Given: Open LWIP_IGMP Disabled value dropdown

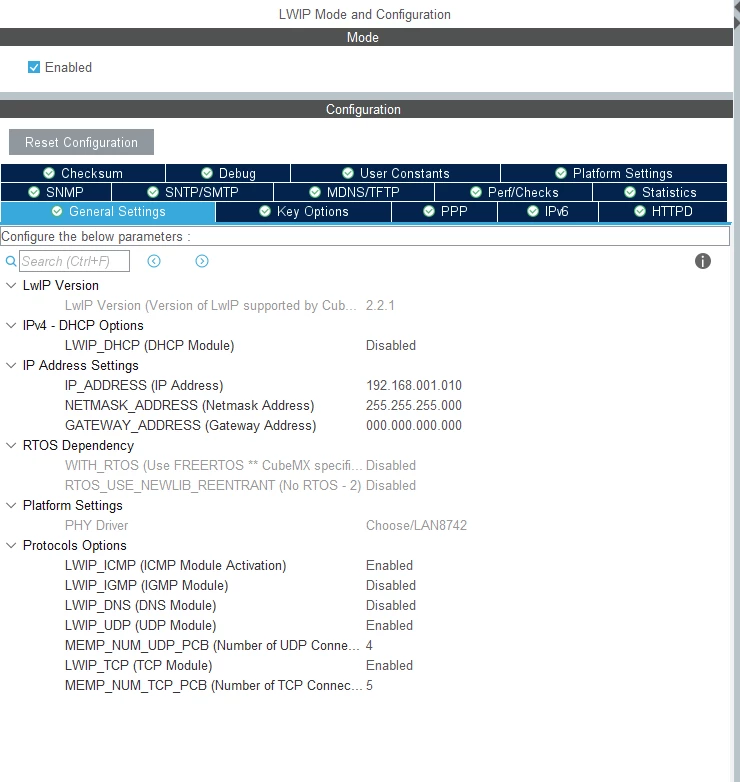Looking at the screenshot, I should (x=390, y=585).
